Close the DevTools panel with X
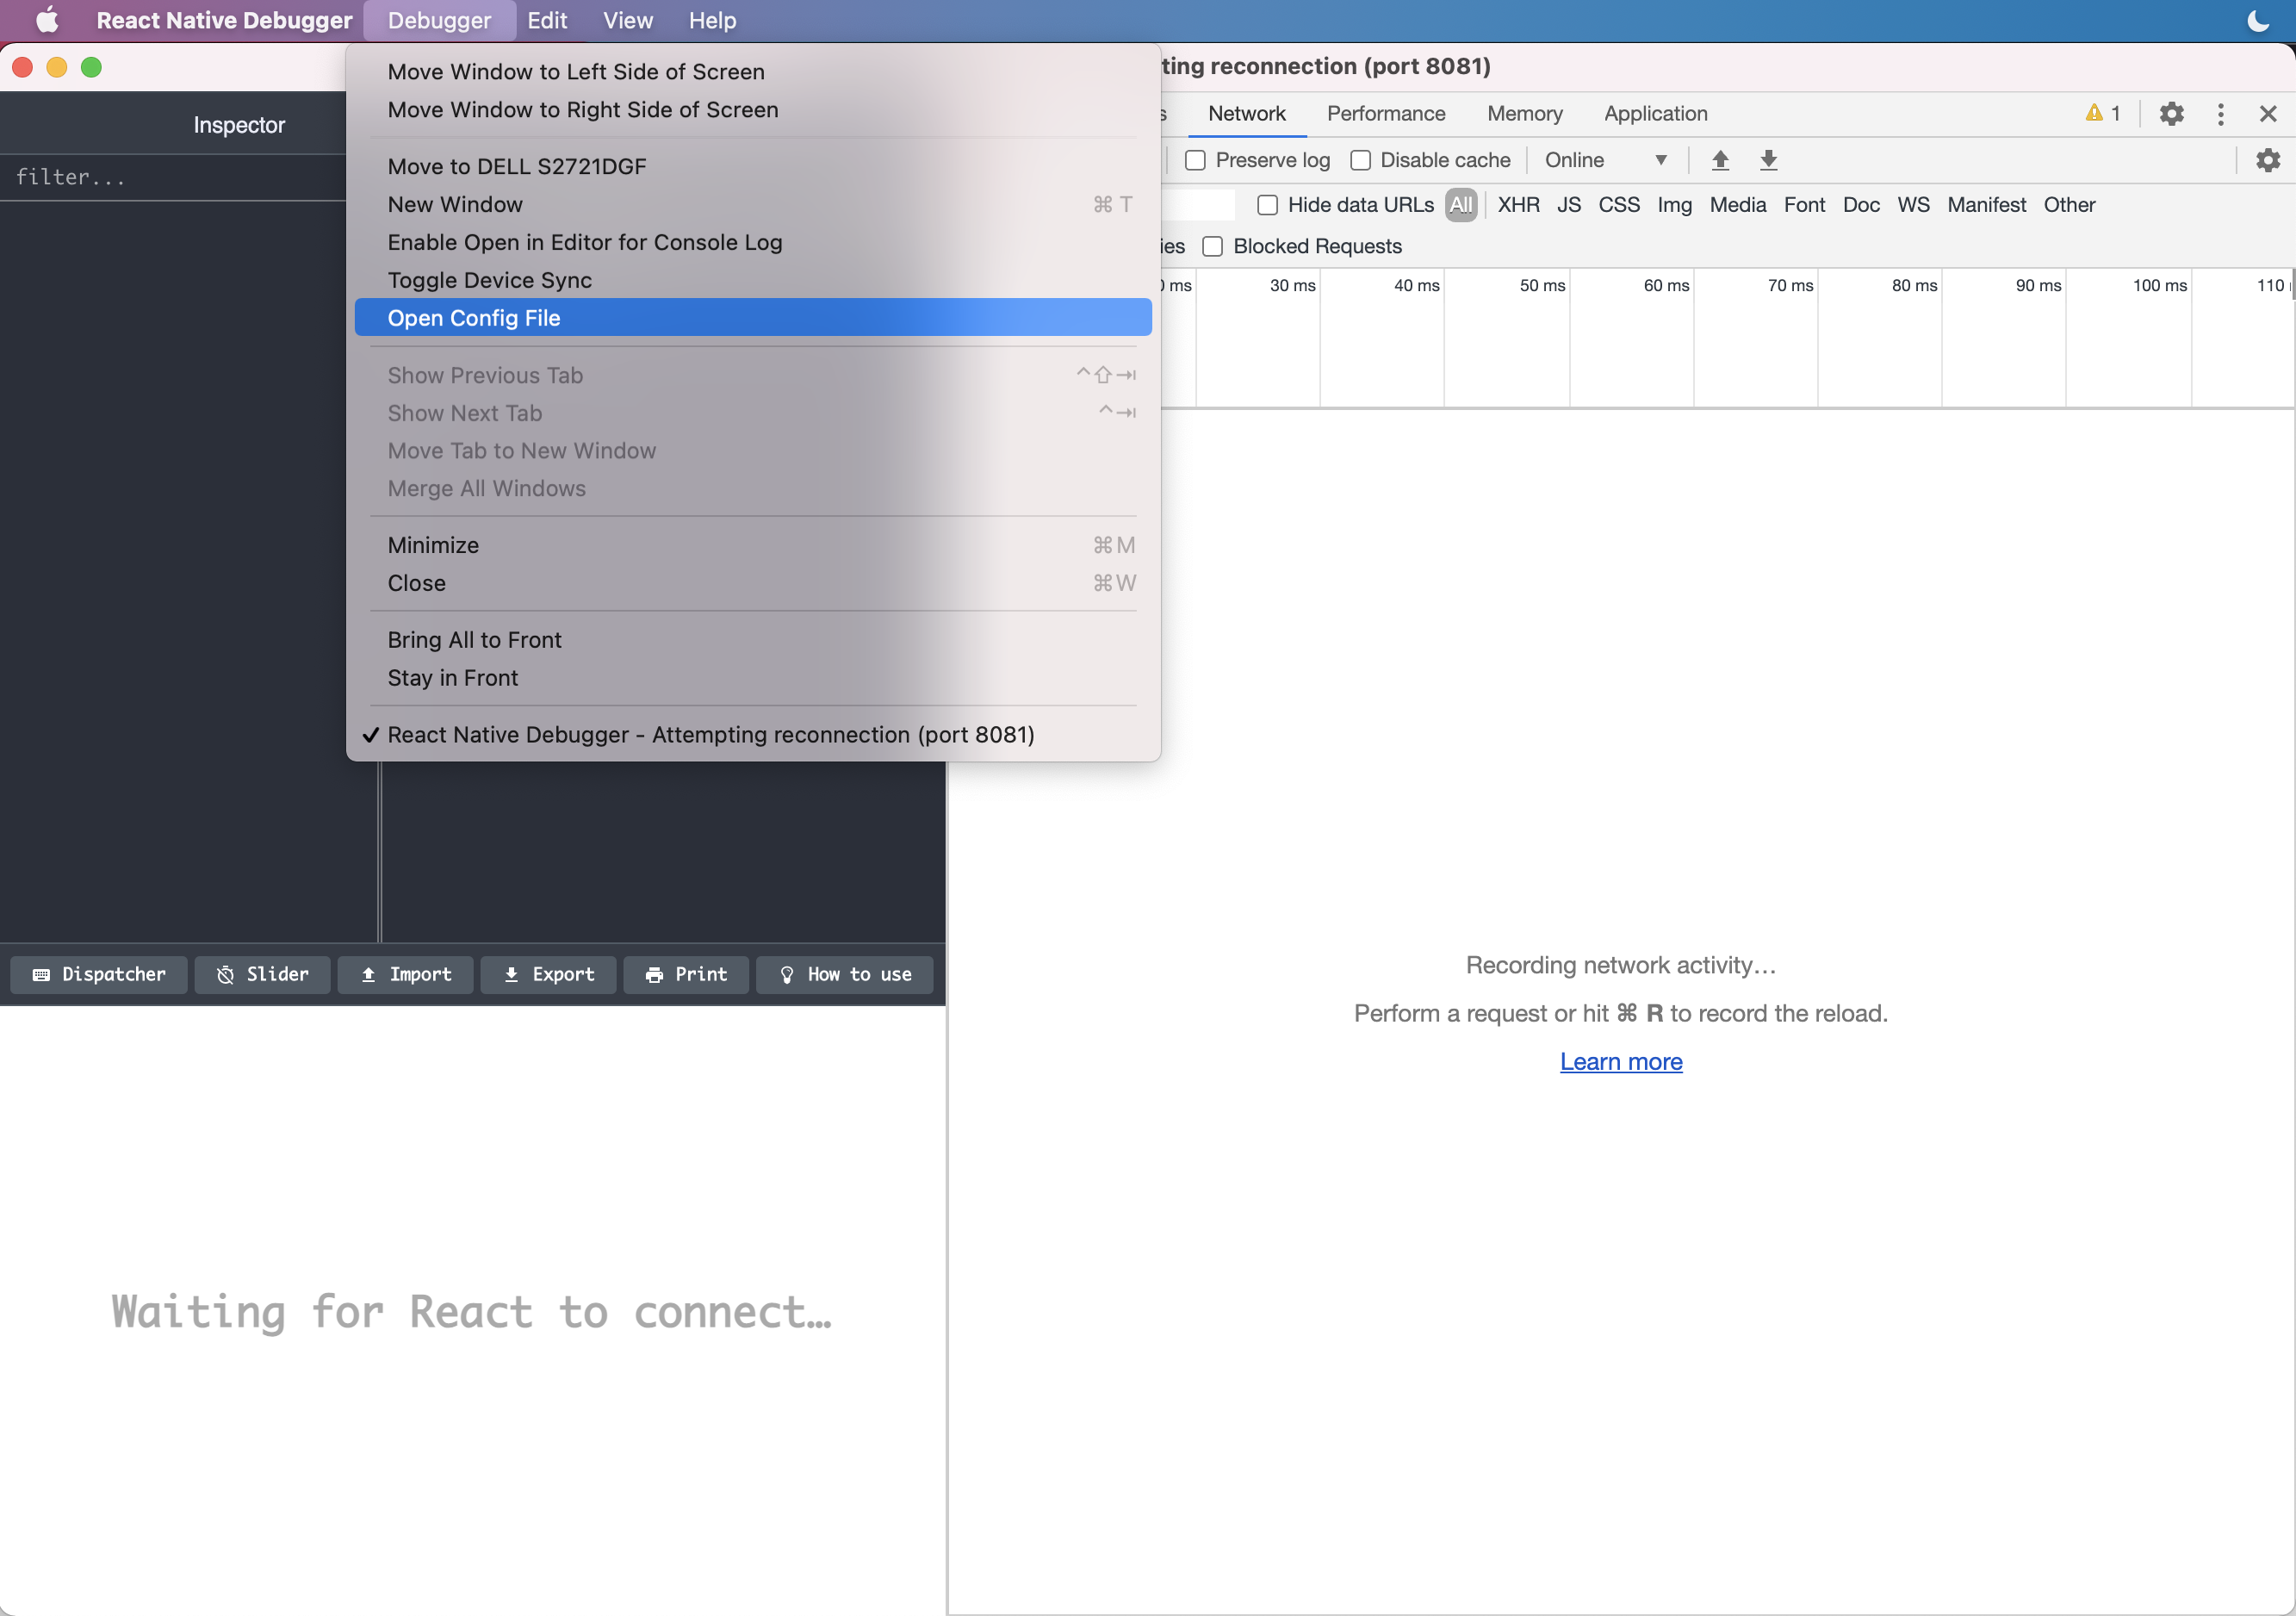Viewport: 2296px width, 1616px height. point(2267,113)
